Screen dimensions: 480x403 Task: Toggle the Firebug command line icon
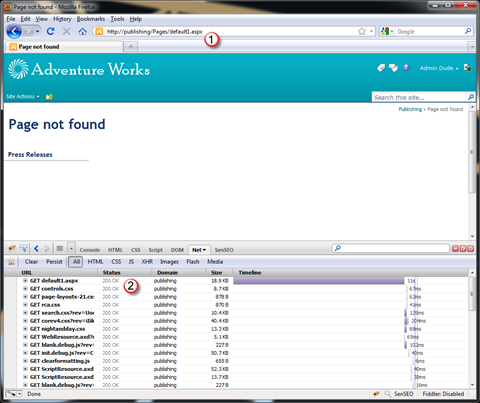60,248
